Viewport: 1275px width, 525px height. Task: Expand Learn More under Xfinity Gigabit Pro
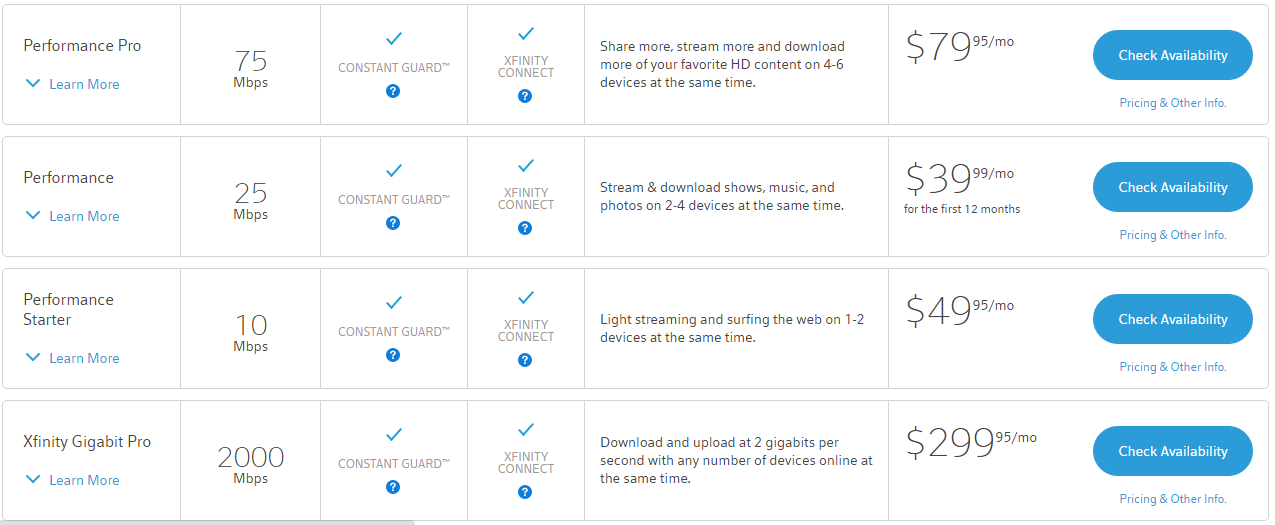tap(73, 480)
